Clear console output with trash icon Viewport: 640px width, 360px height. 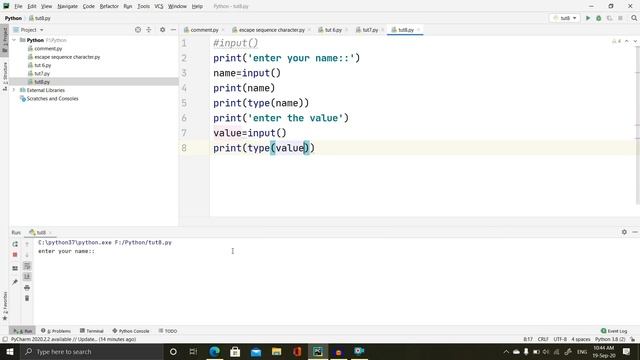coord(27,298)
